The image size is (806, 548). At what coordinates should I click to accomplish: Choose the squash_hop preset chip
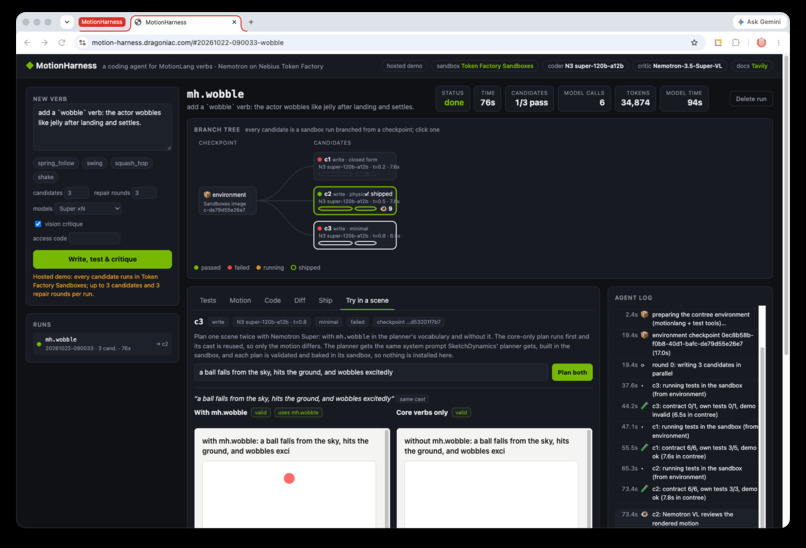click(x=132, y=163)
